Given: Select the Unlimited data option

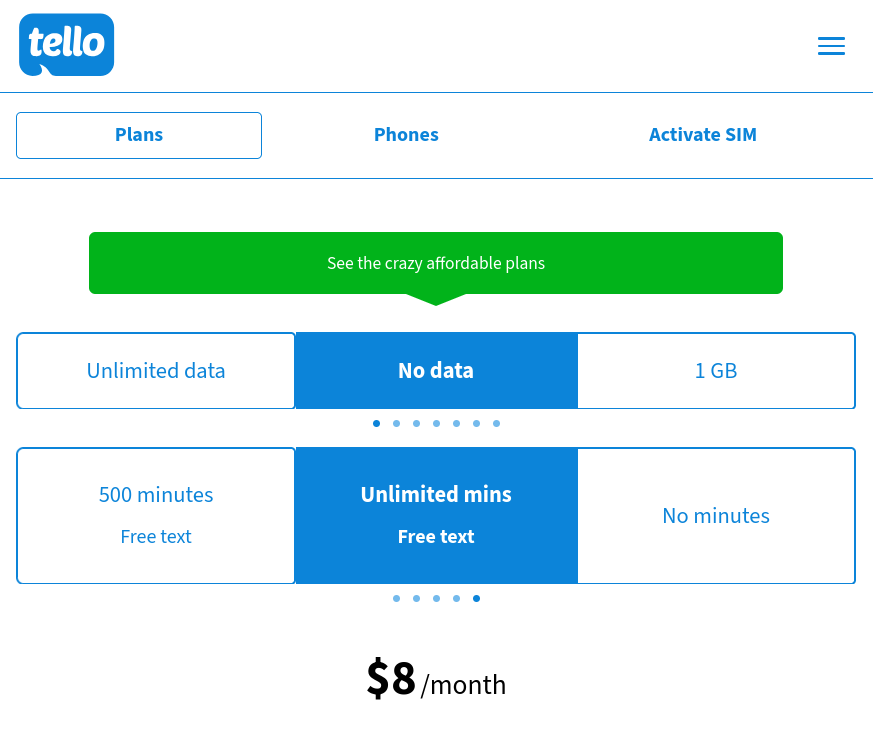Looking at the screenshot, I should 156,371.
